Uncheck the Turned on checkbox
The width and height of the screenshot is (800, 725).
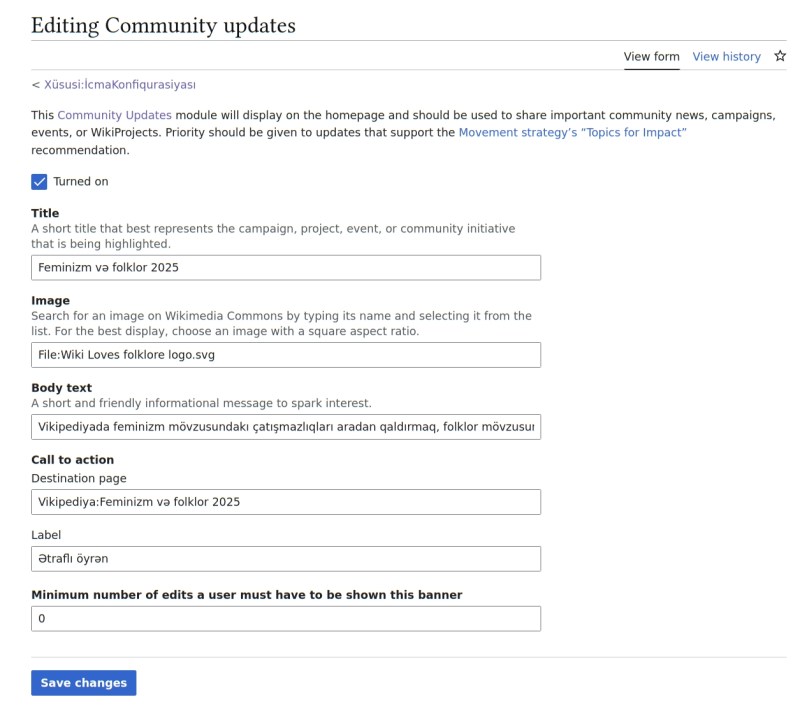[x=39, y=182]
